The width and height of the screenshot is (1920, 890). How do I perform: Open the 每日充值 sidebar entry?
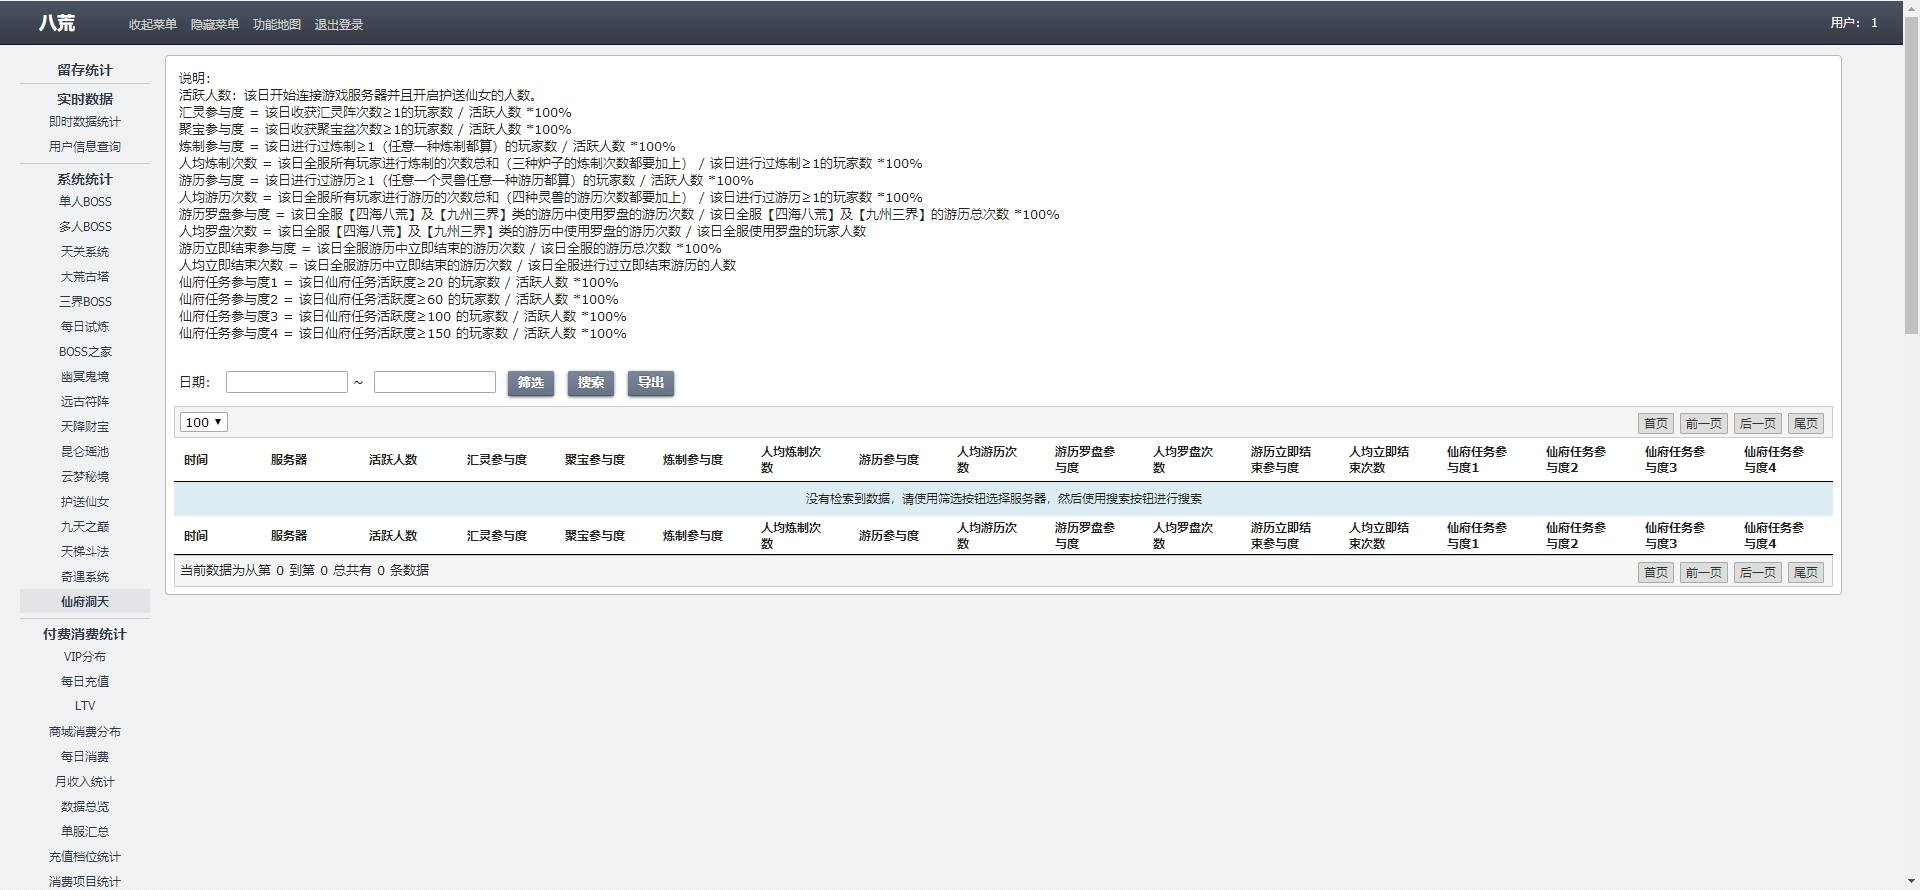click(x=85, y=682)
